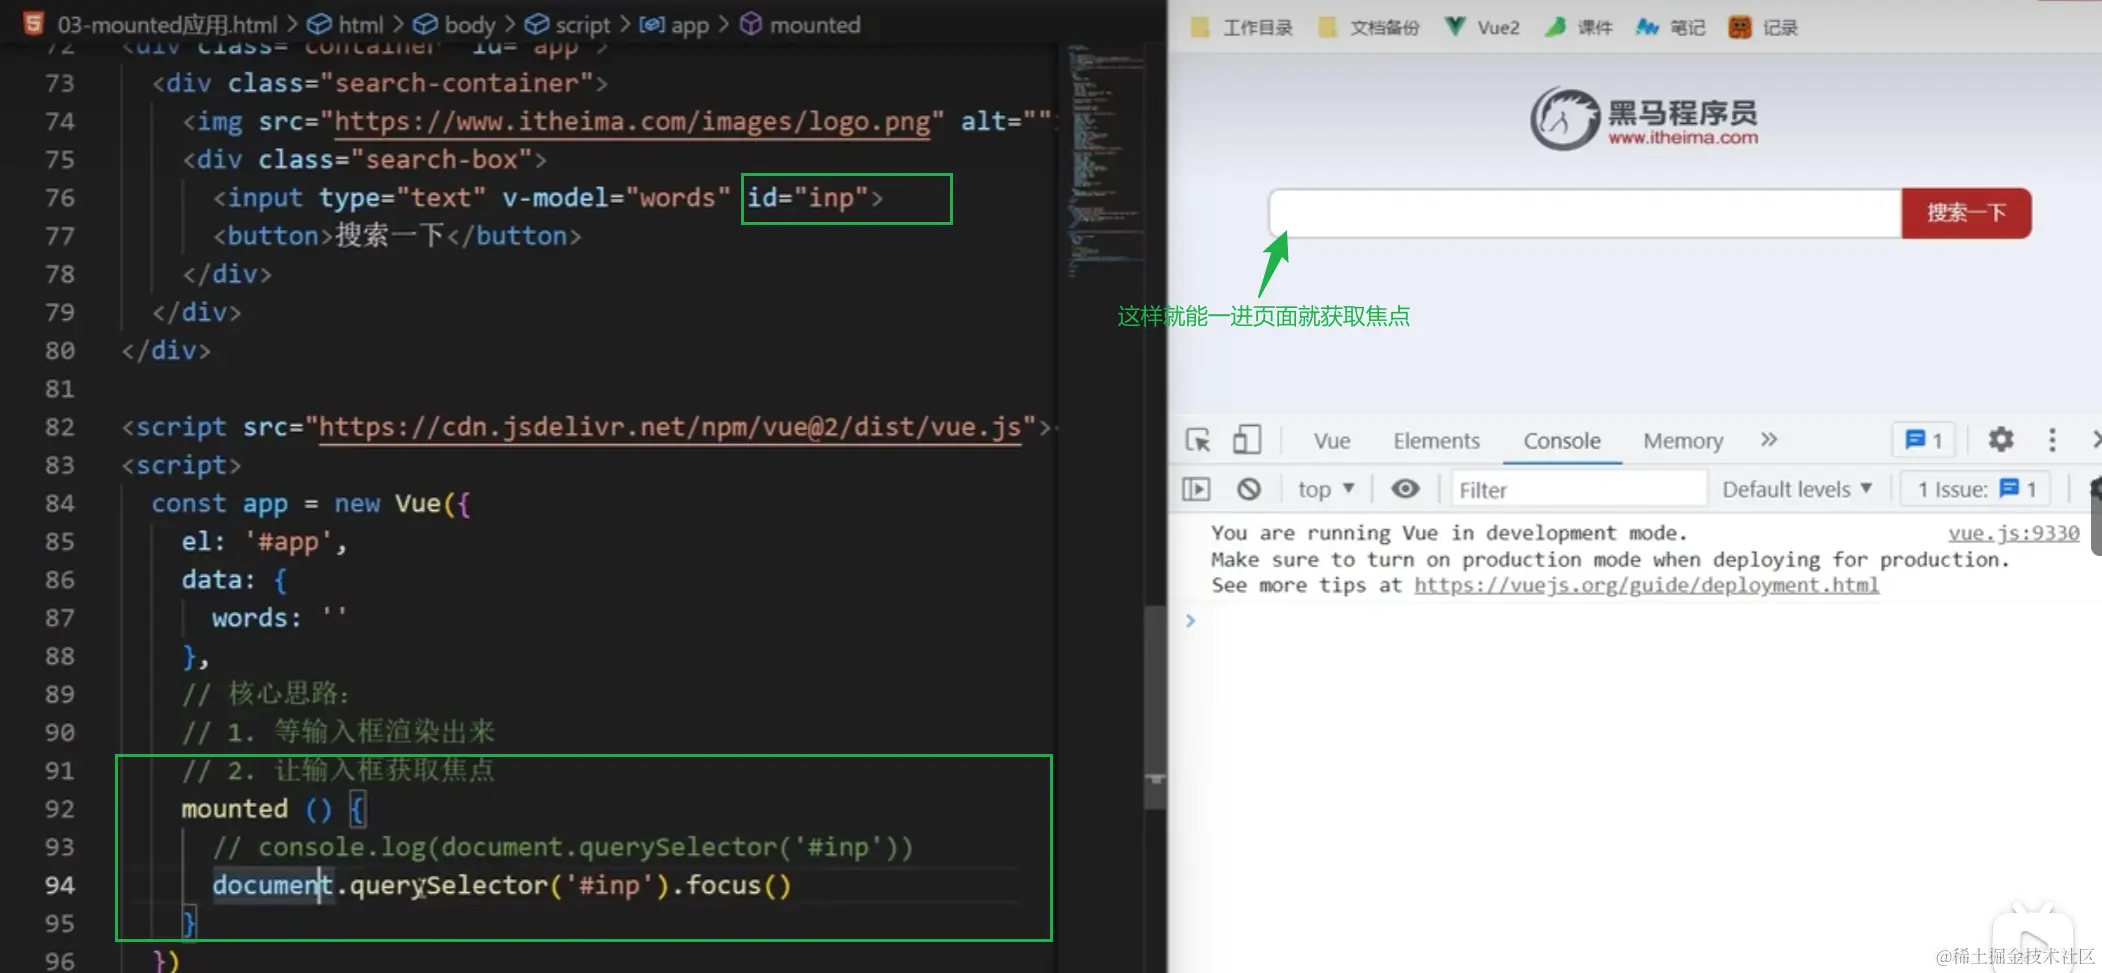Click the logo.png URL on line 74
Image resolution: width=2102 pixels, height=973 pixels.
pyautogui.click(x=632, y=121)
